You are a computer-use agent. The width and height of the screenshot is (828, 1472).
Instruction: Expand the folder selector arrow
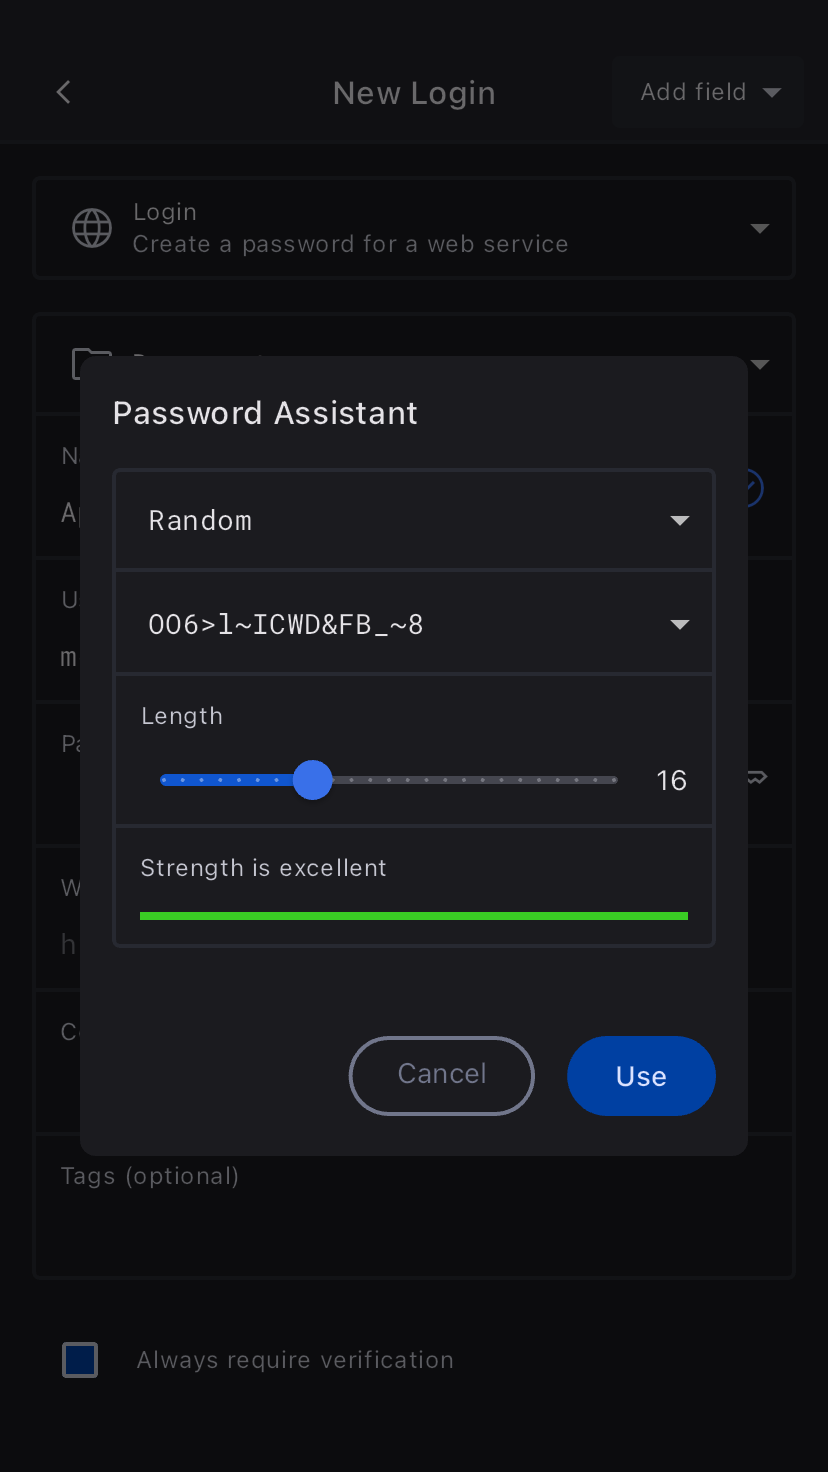pos(760,364)
